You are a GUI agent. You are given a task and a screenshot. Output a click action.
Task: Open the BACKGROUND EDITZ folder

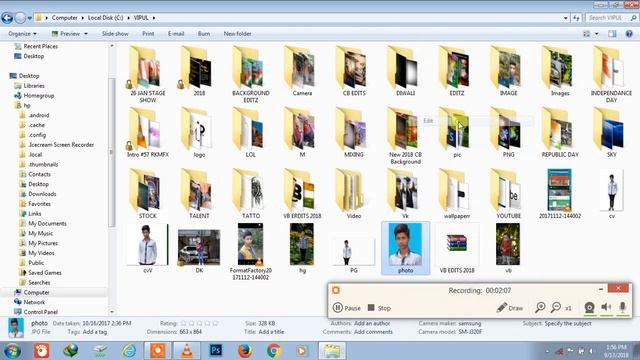(250, 74)
